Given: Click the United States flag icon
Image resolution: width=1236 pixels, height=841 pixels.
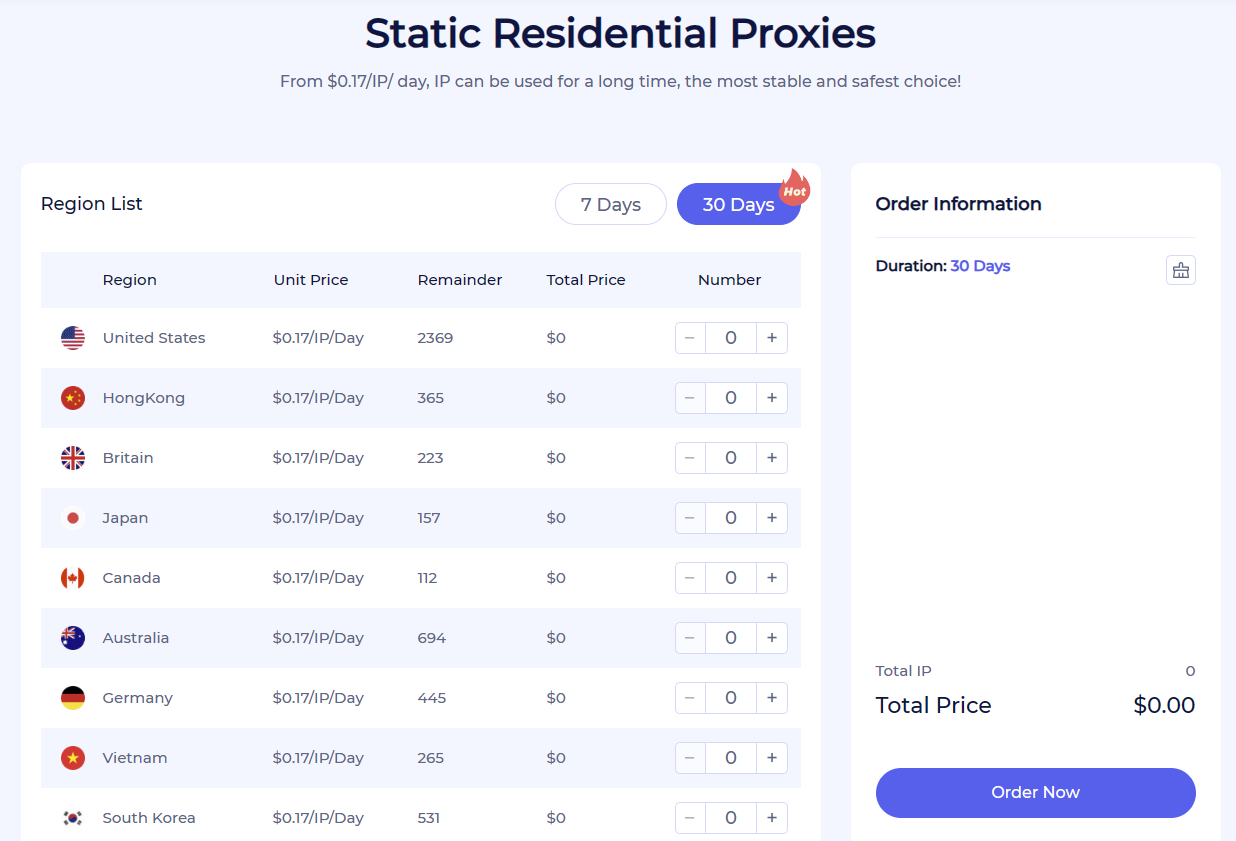Looking at the screenshot, I should [73, 338].
